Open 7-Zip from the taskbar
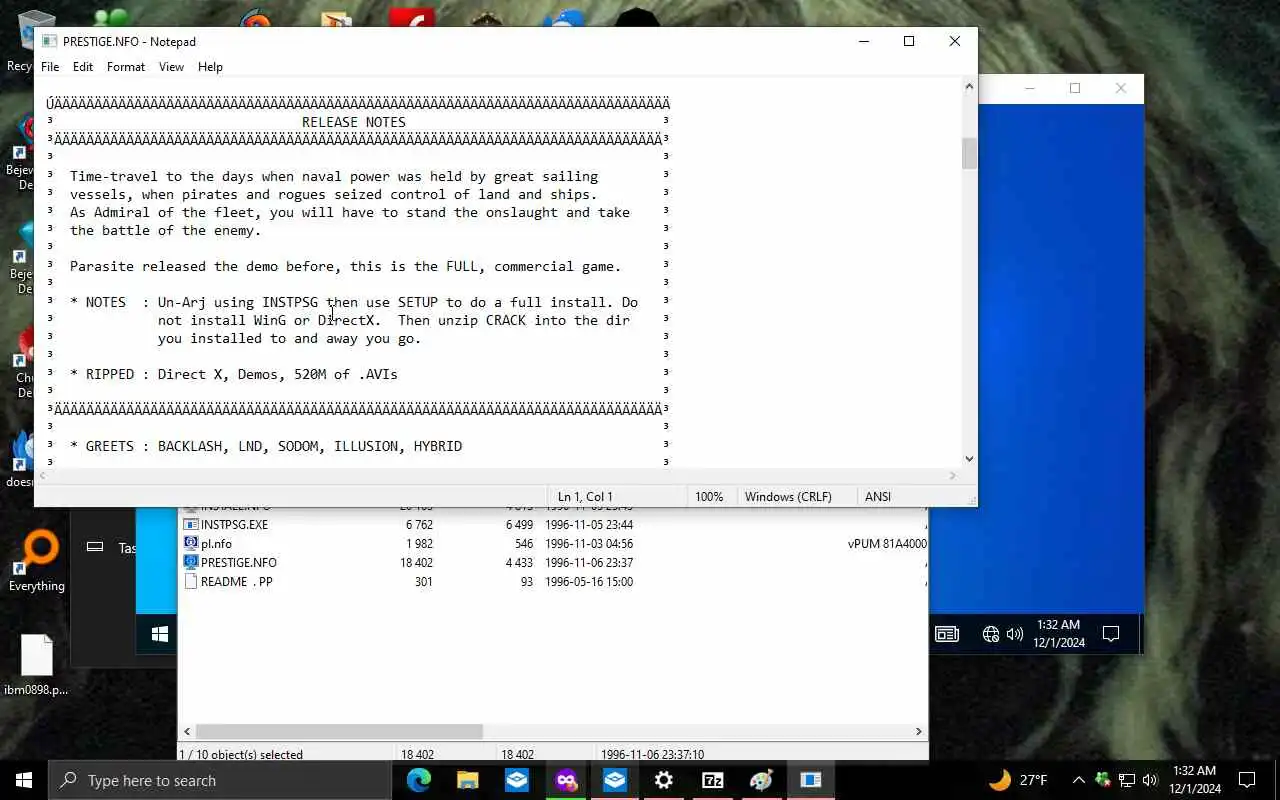Viewport: 1280px width, 800px height. tap(713, 780)
